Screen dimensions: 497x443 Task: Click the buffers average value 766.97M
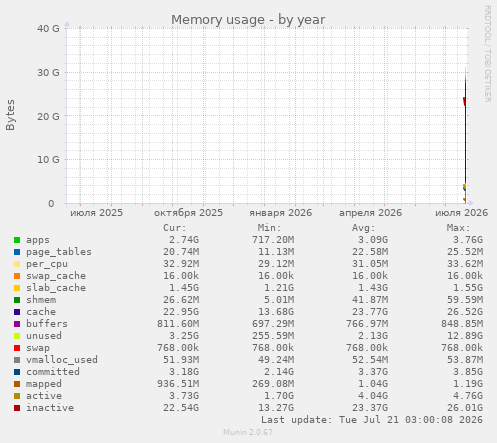367,324
